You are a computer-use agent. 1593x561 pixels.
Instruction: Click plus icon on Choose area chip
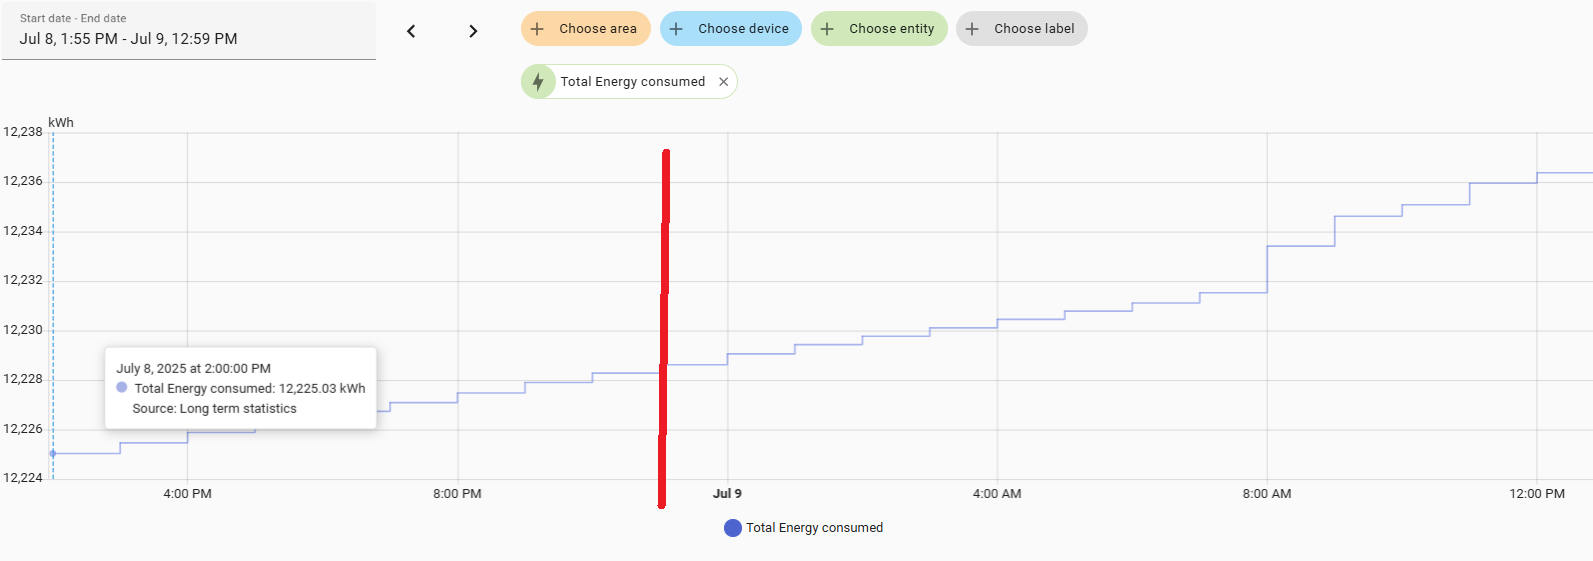(537, 29)
